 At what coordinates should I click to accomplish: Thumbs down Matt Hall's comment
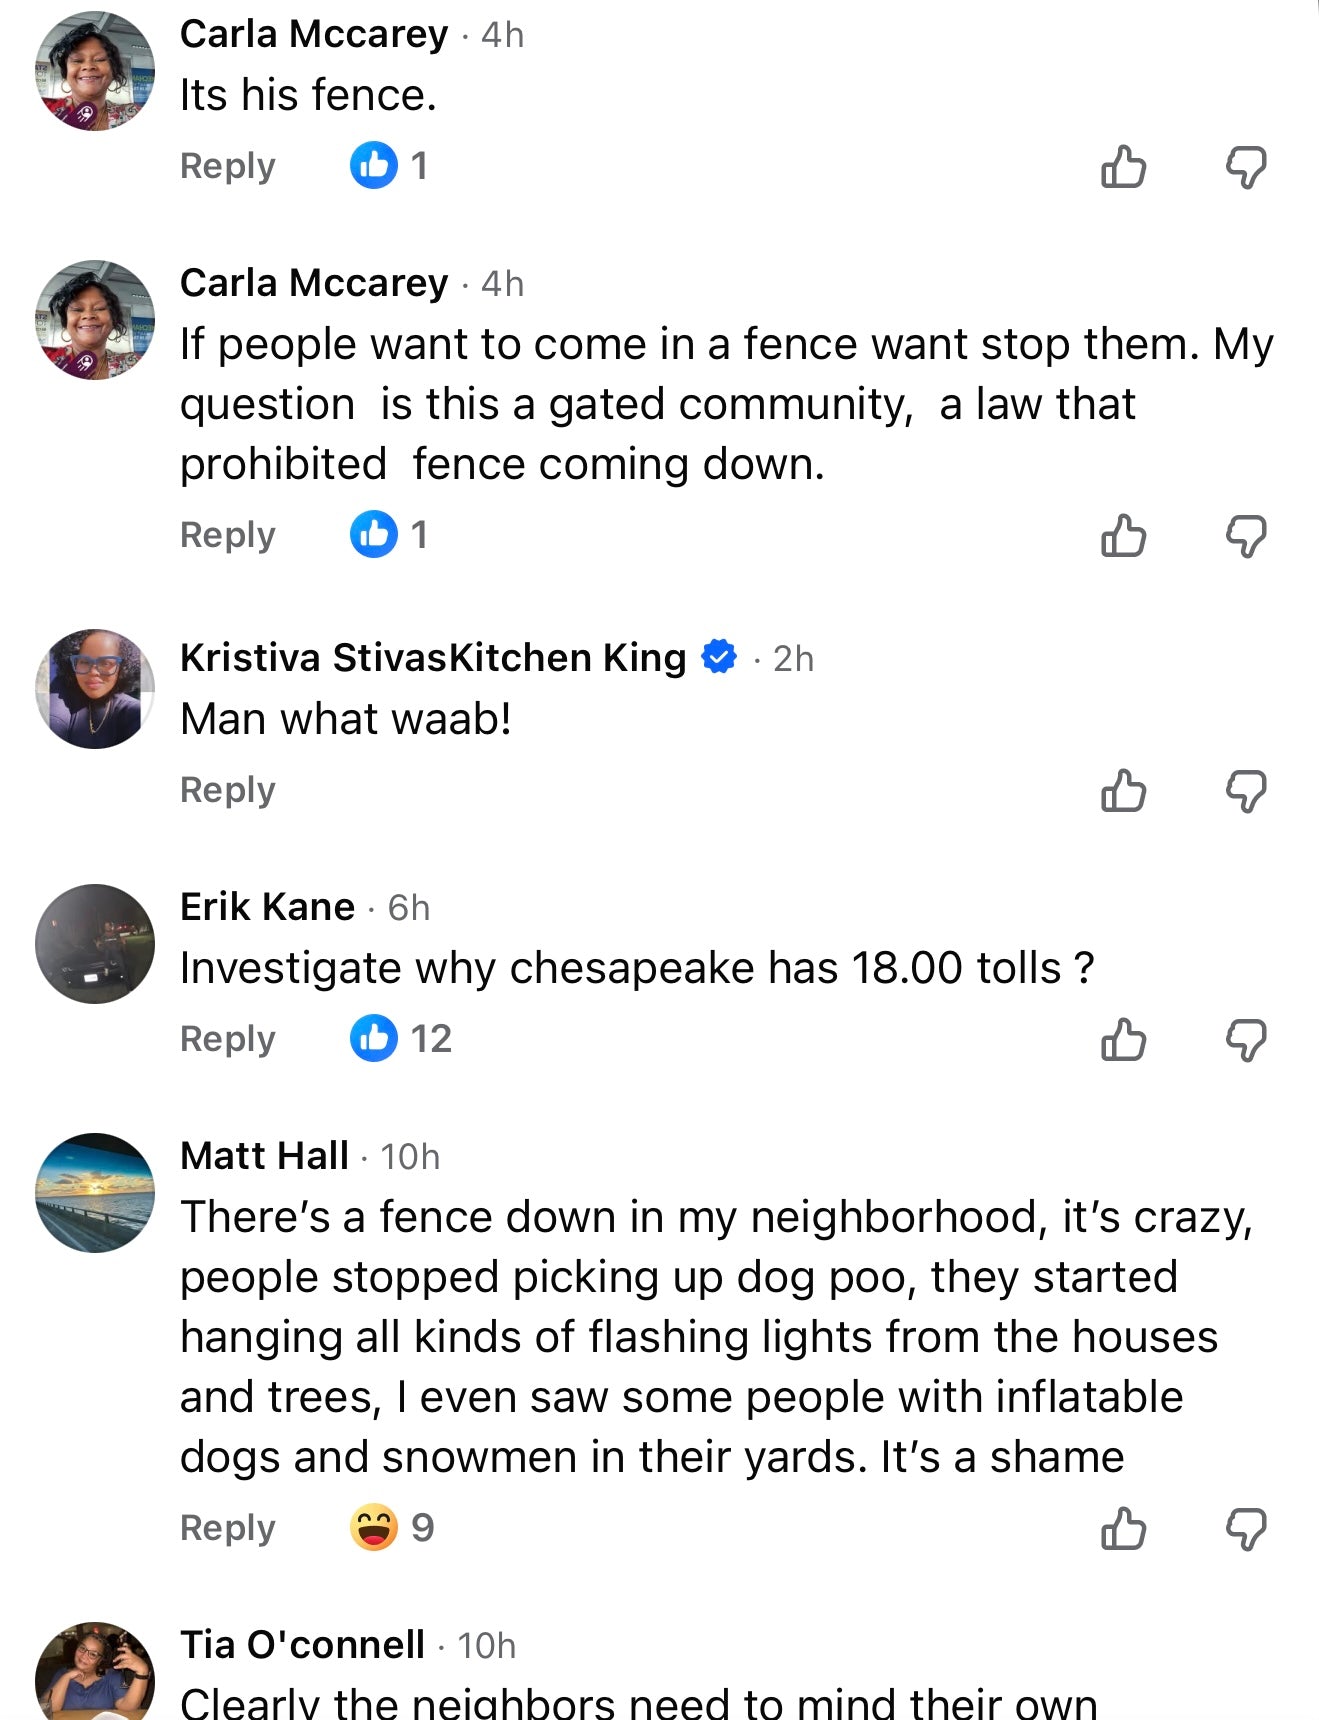click(1246, 1529)
